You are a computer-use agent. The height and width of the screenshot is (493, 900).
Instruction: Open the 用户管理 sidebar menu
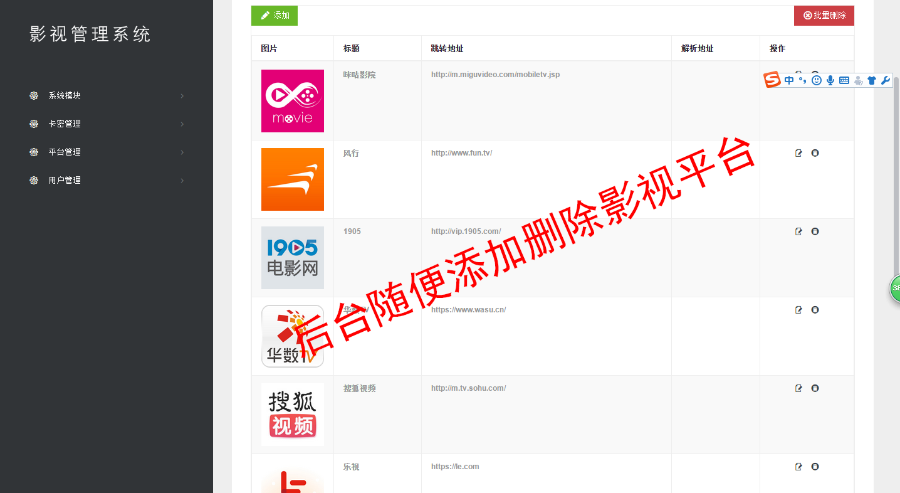106,180
